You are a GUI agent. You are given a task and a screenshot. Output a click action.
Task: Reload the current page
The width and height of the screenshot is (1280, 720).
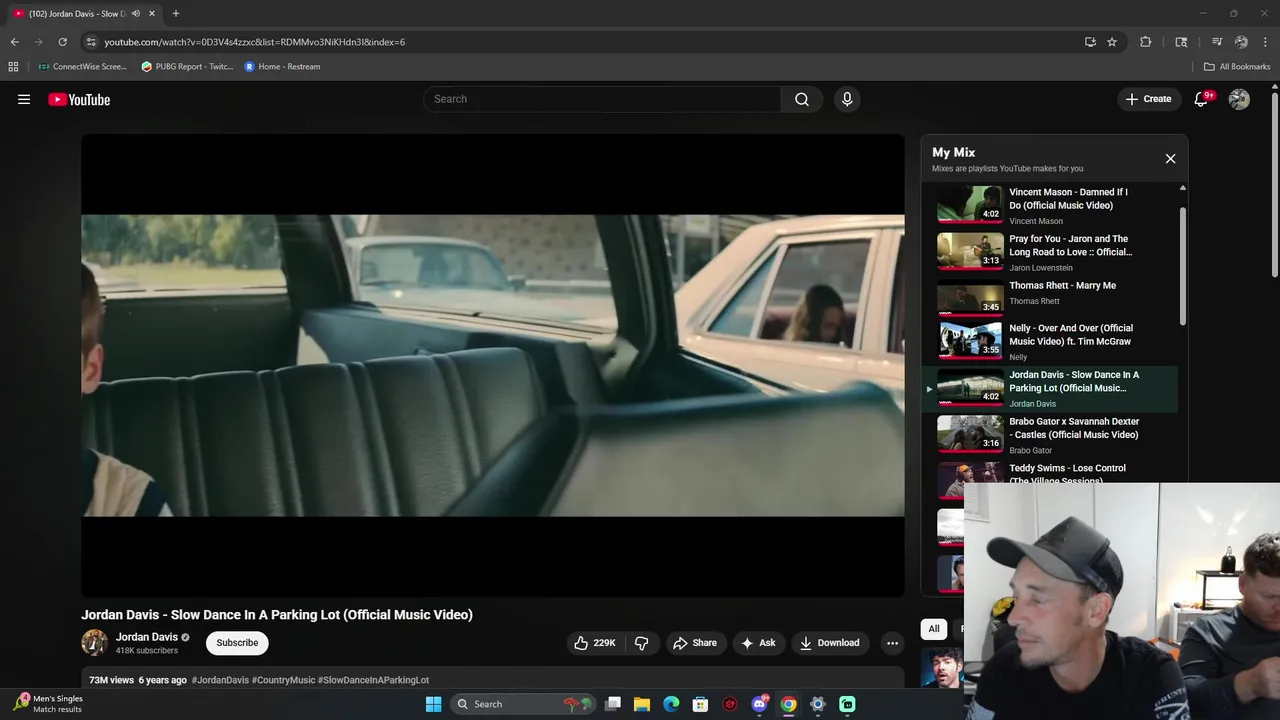62,42
